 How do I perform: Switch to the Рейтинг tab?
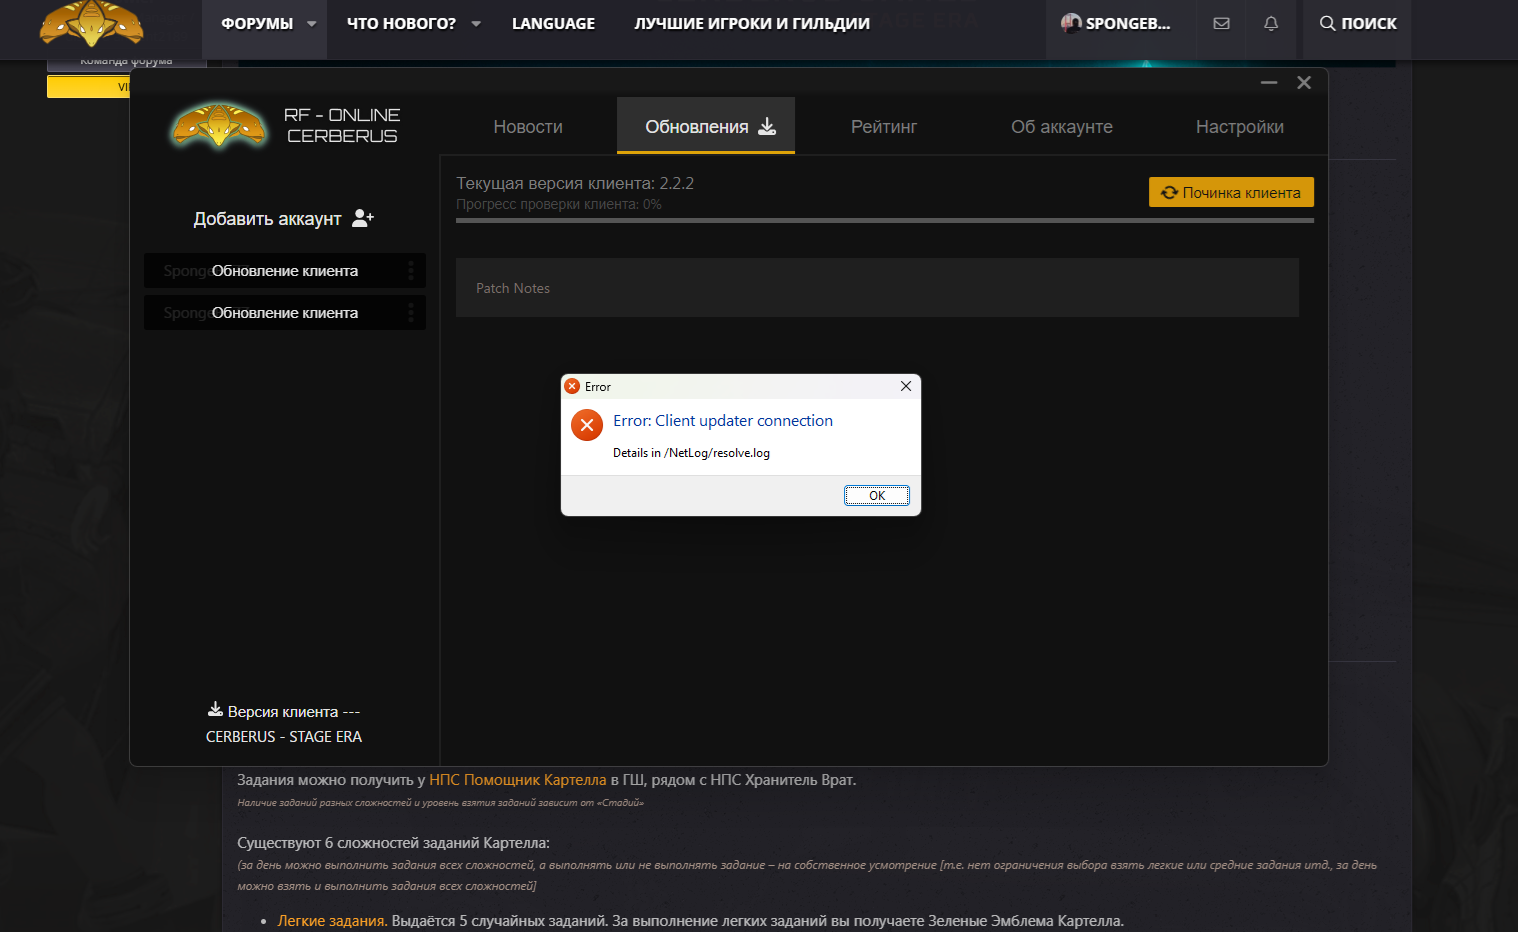(883, 127)
